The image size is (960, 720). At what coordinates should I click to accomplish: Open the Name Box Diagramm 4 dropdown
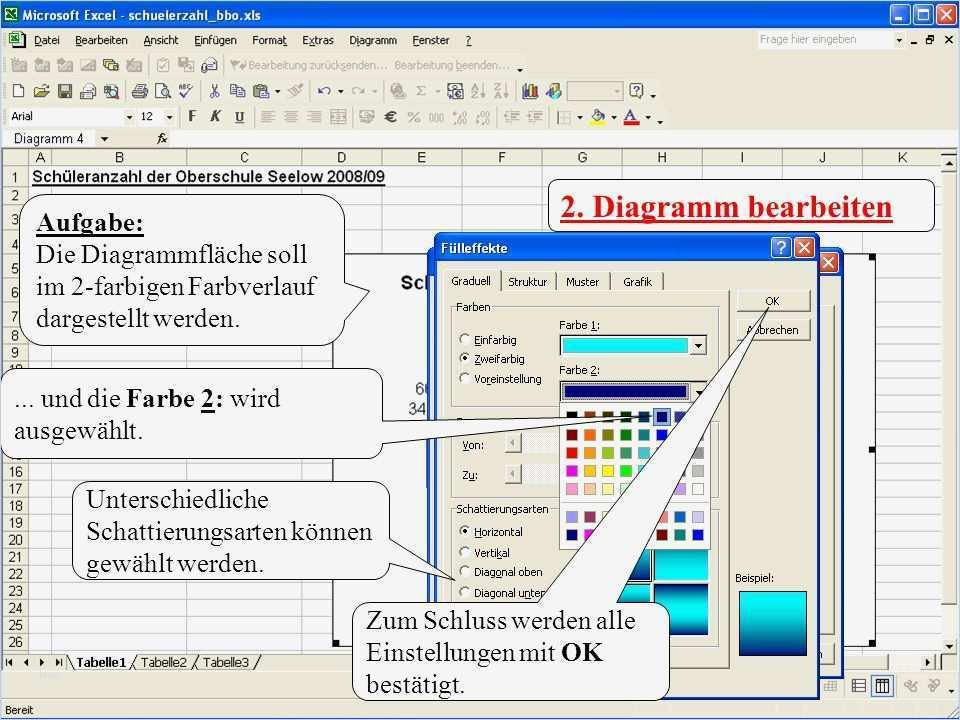105,139
